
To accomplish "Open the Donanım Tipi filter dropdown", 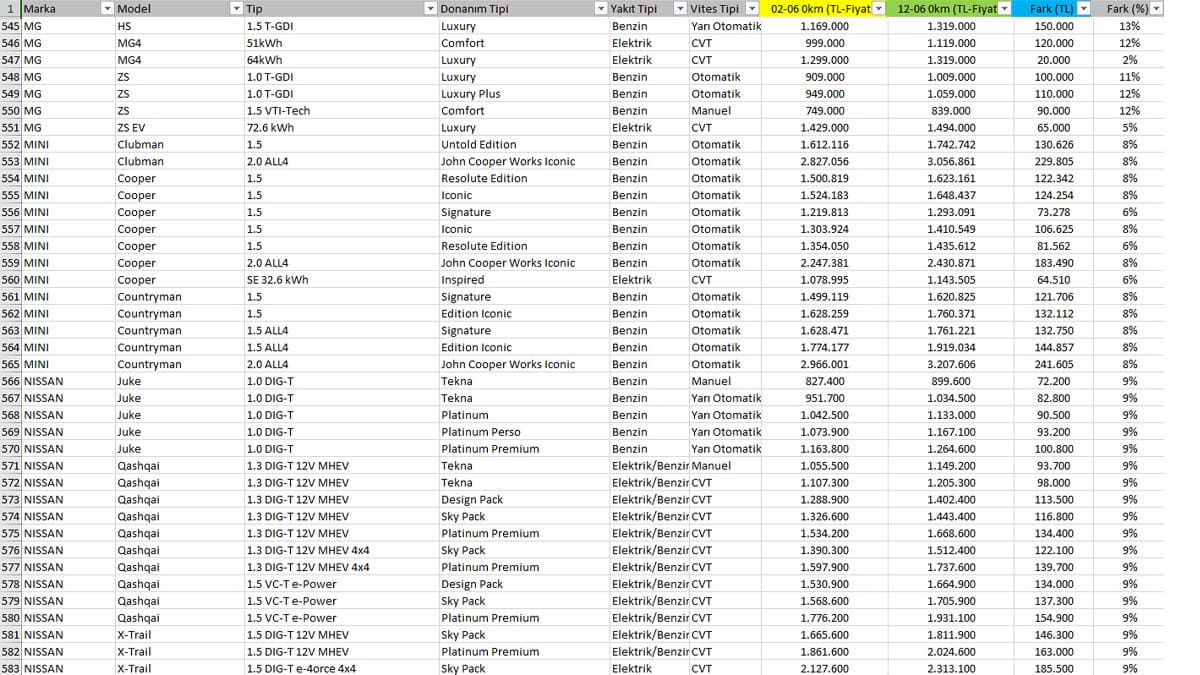I will (600, 9).
